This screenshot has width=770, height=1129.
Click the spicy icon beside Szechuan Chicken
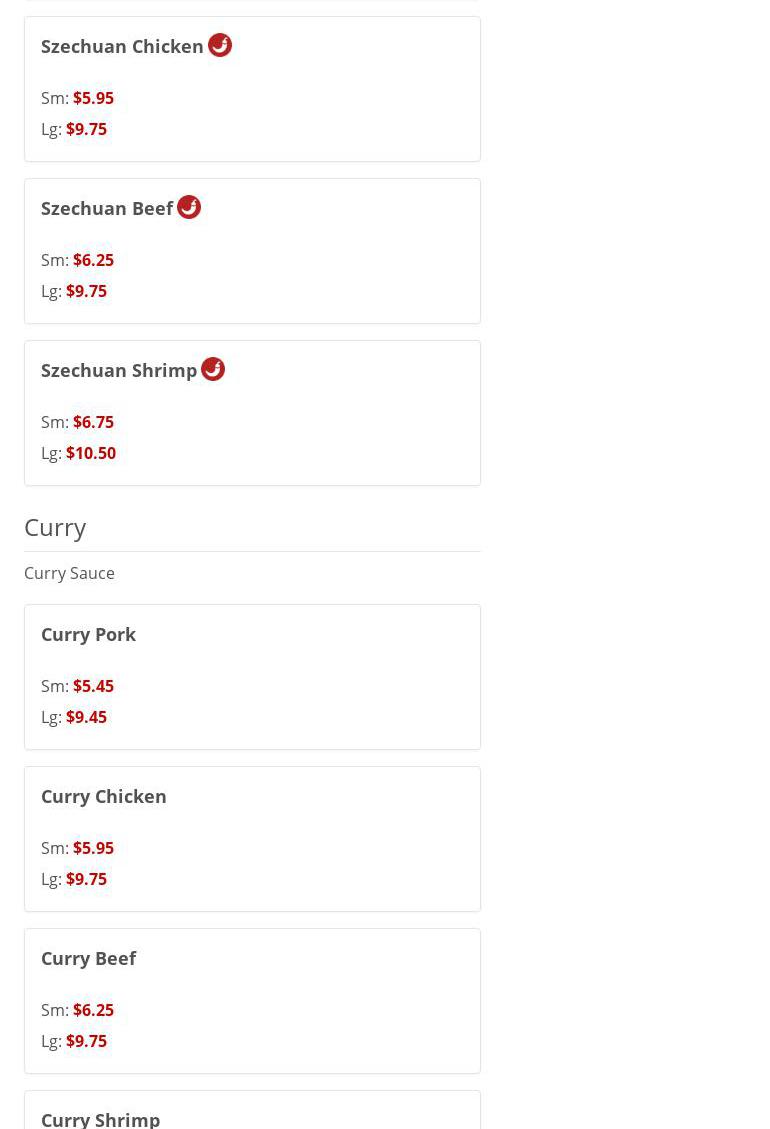point(220,45)
